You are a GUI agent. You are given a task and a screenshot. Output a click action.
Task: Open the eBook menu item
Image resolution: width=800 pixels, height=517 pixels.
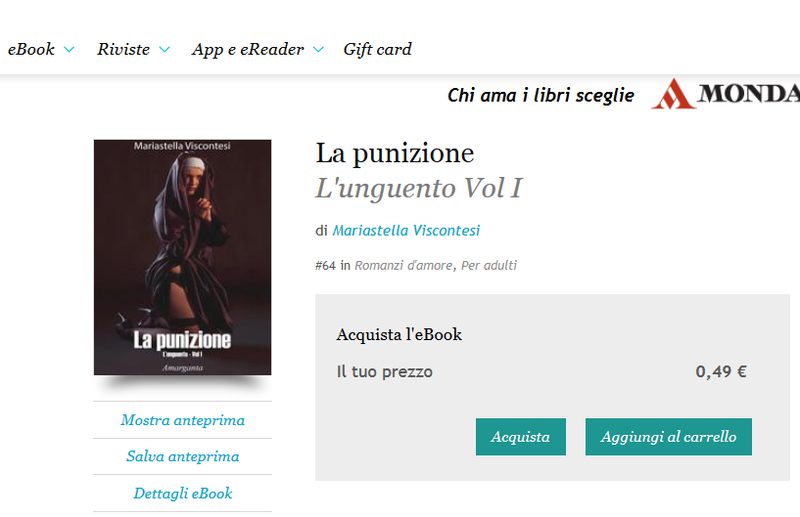pyautogui.click(x=31, y=49)
